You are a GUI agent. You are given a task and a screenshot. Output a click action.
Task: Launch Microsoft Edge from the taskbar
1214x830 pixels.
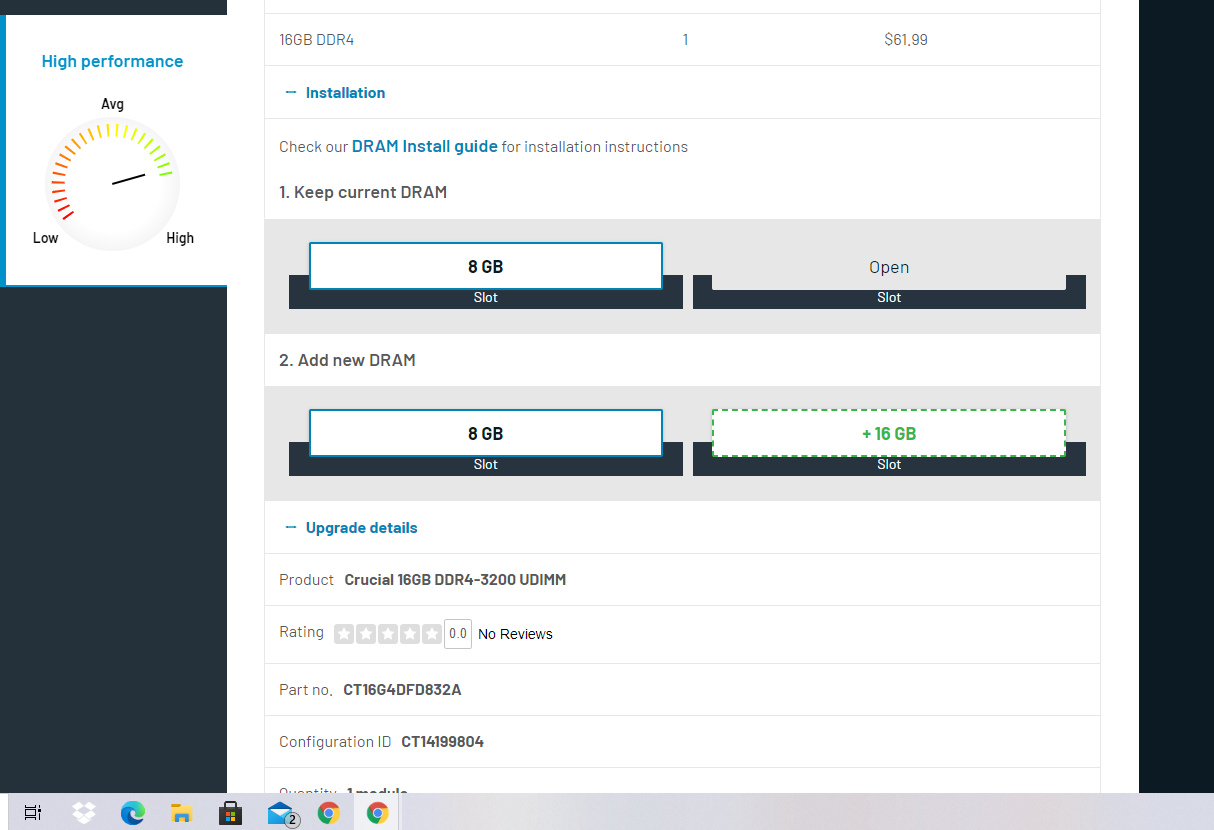pos(133,813)
